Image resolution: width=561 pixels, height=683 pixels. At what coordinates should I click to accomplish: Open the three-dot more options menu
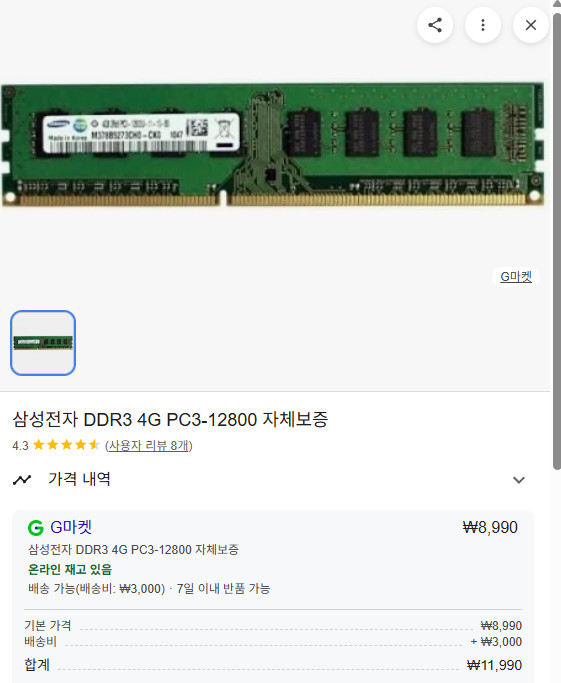(483, 25)
